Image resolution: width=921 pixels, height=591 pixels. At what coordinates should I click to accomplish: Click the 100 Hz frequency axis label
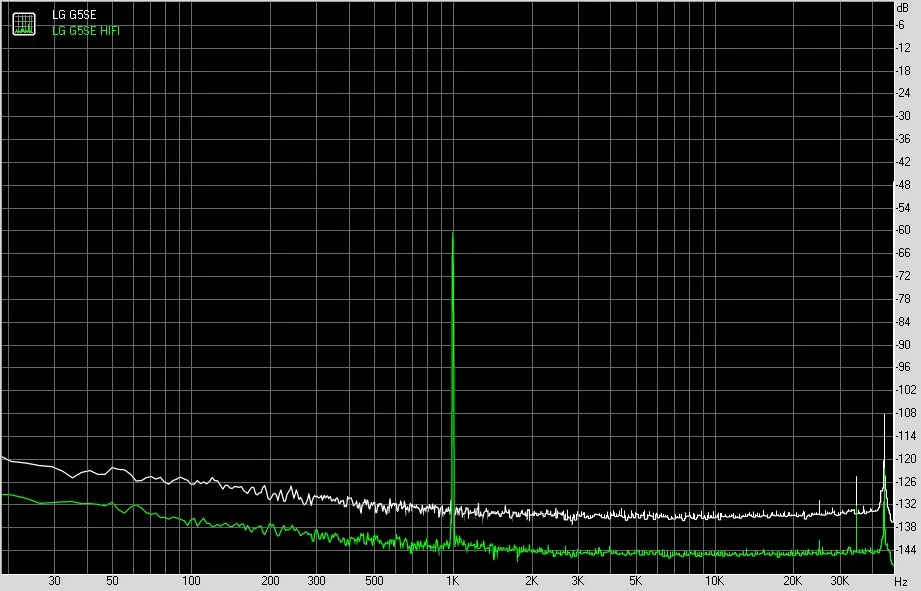click(x=191, y=581)
